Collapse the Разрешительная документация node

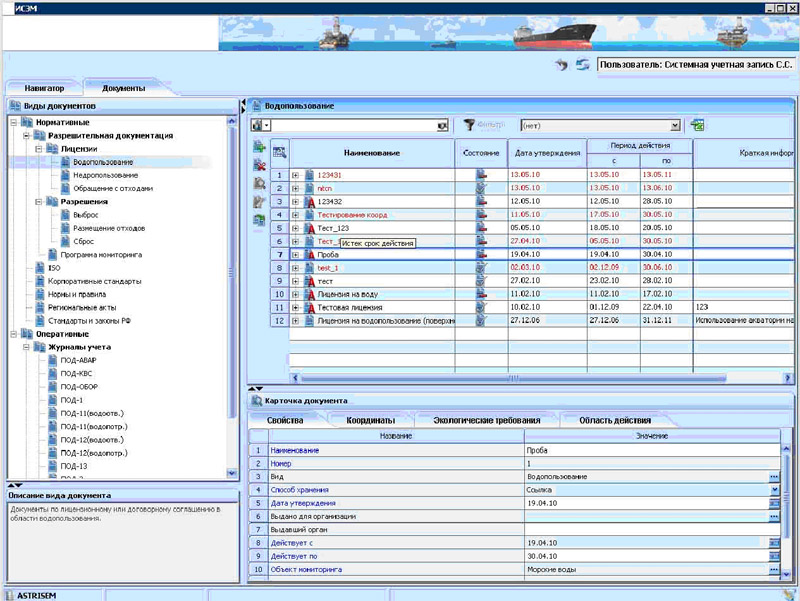click(27, 136)
